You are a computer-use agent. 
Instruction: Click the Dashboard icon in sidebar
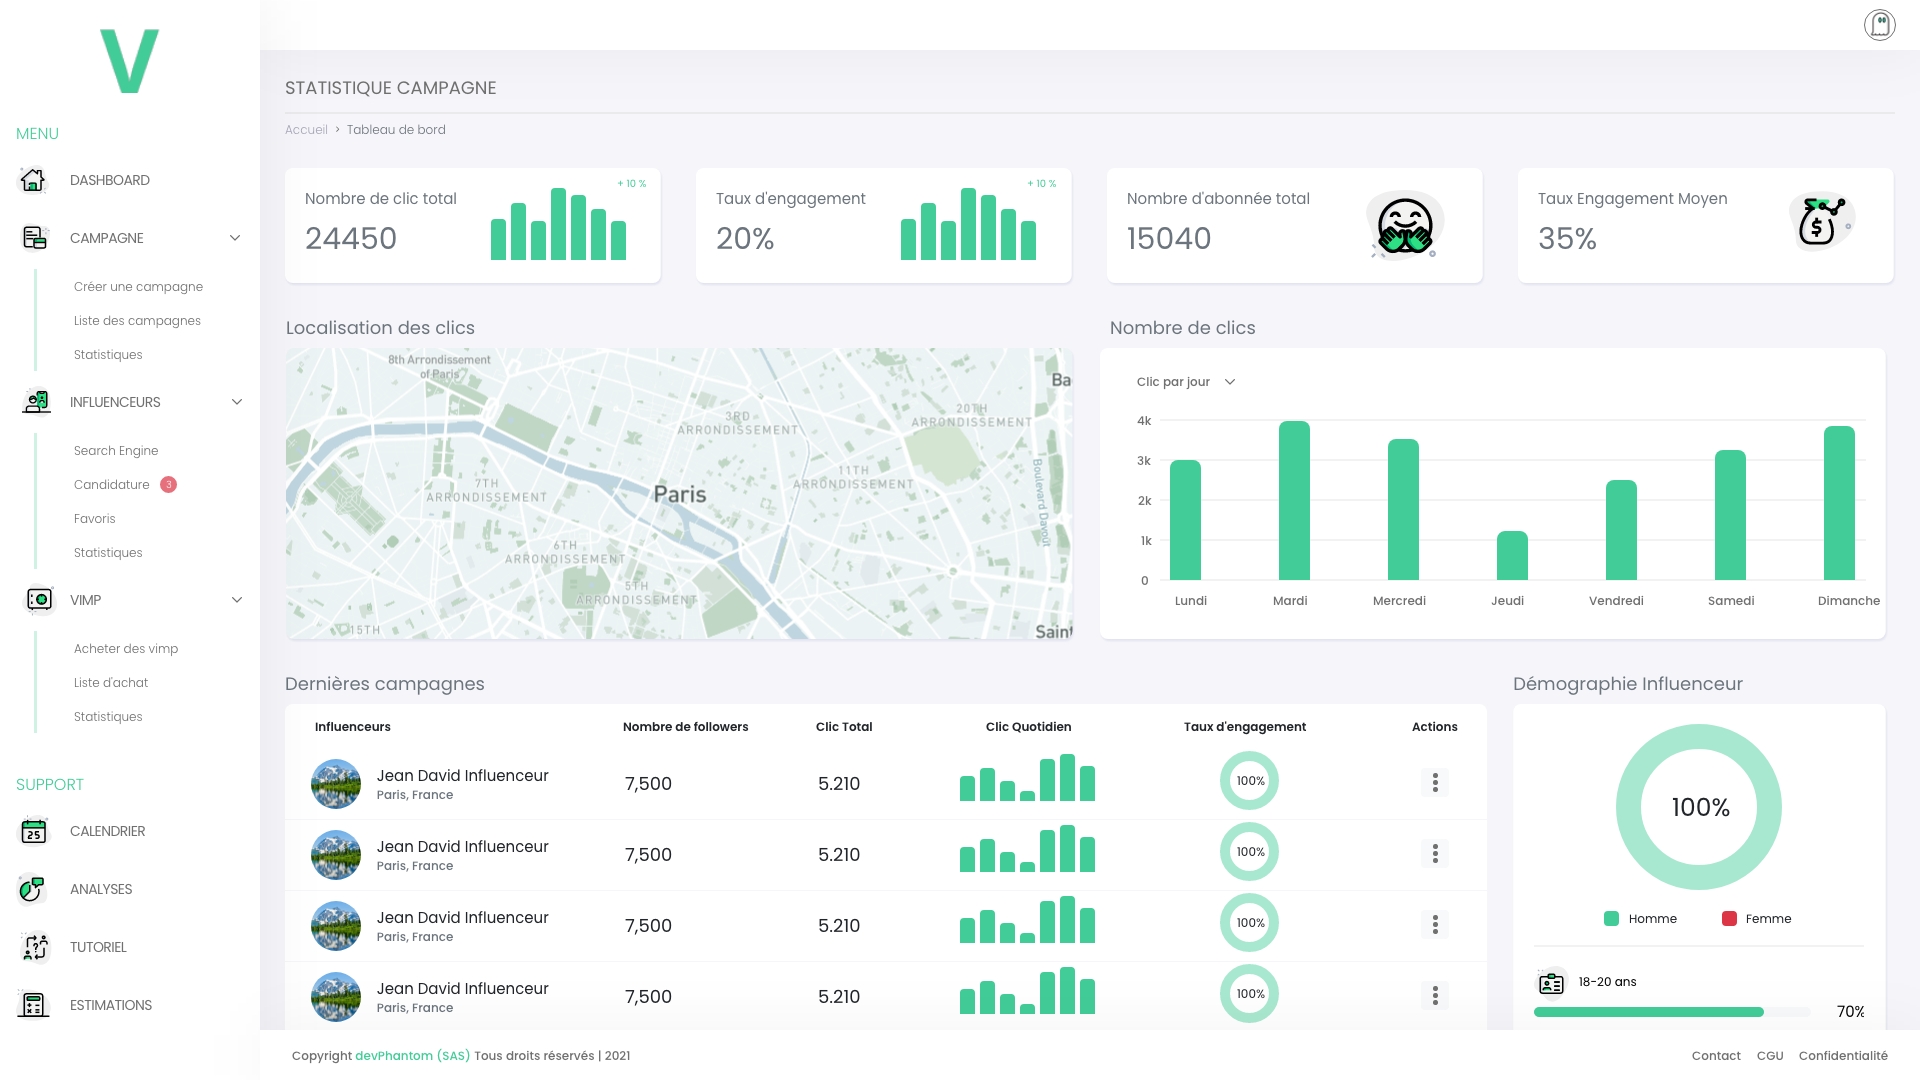pyautogui.click(x=32, y=178)
